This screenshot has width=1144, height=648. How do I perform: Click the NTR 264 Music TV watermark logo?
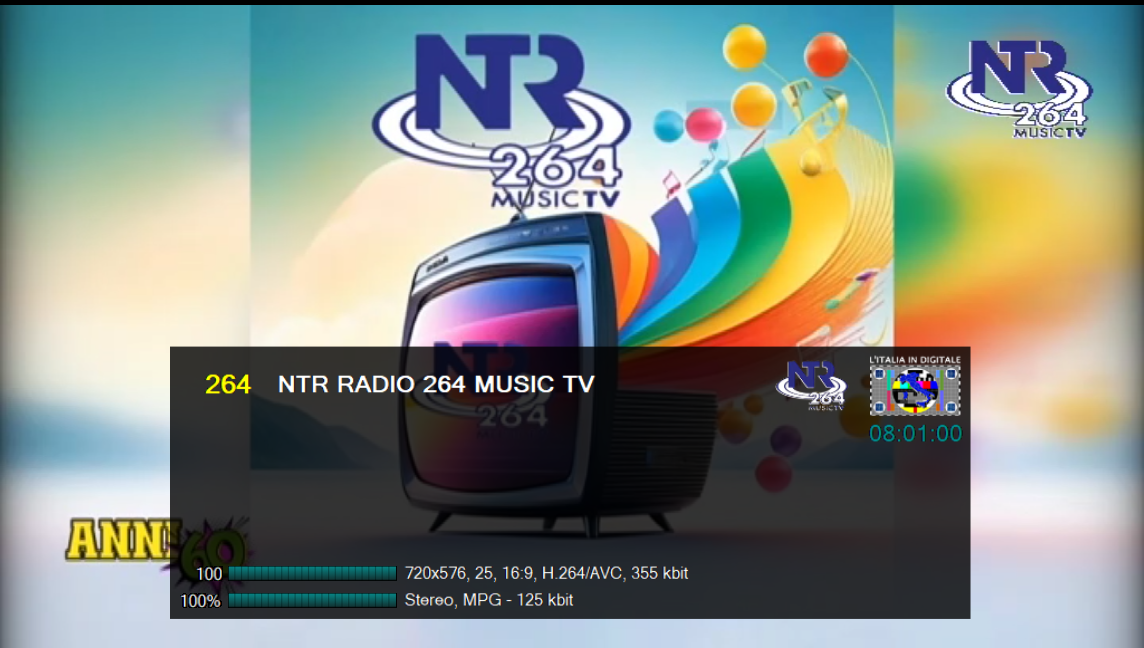[x=1019, y=89]
